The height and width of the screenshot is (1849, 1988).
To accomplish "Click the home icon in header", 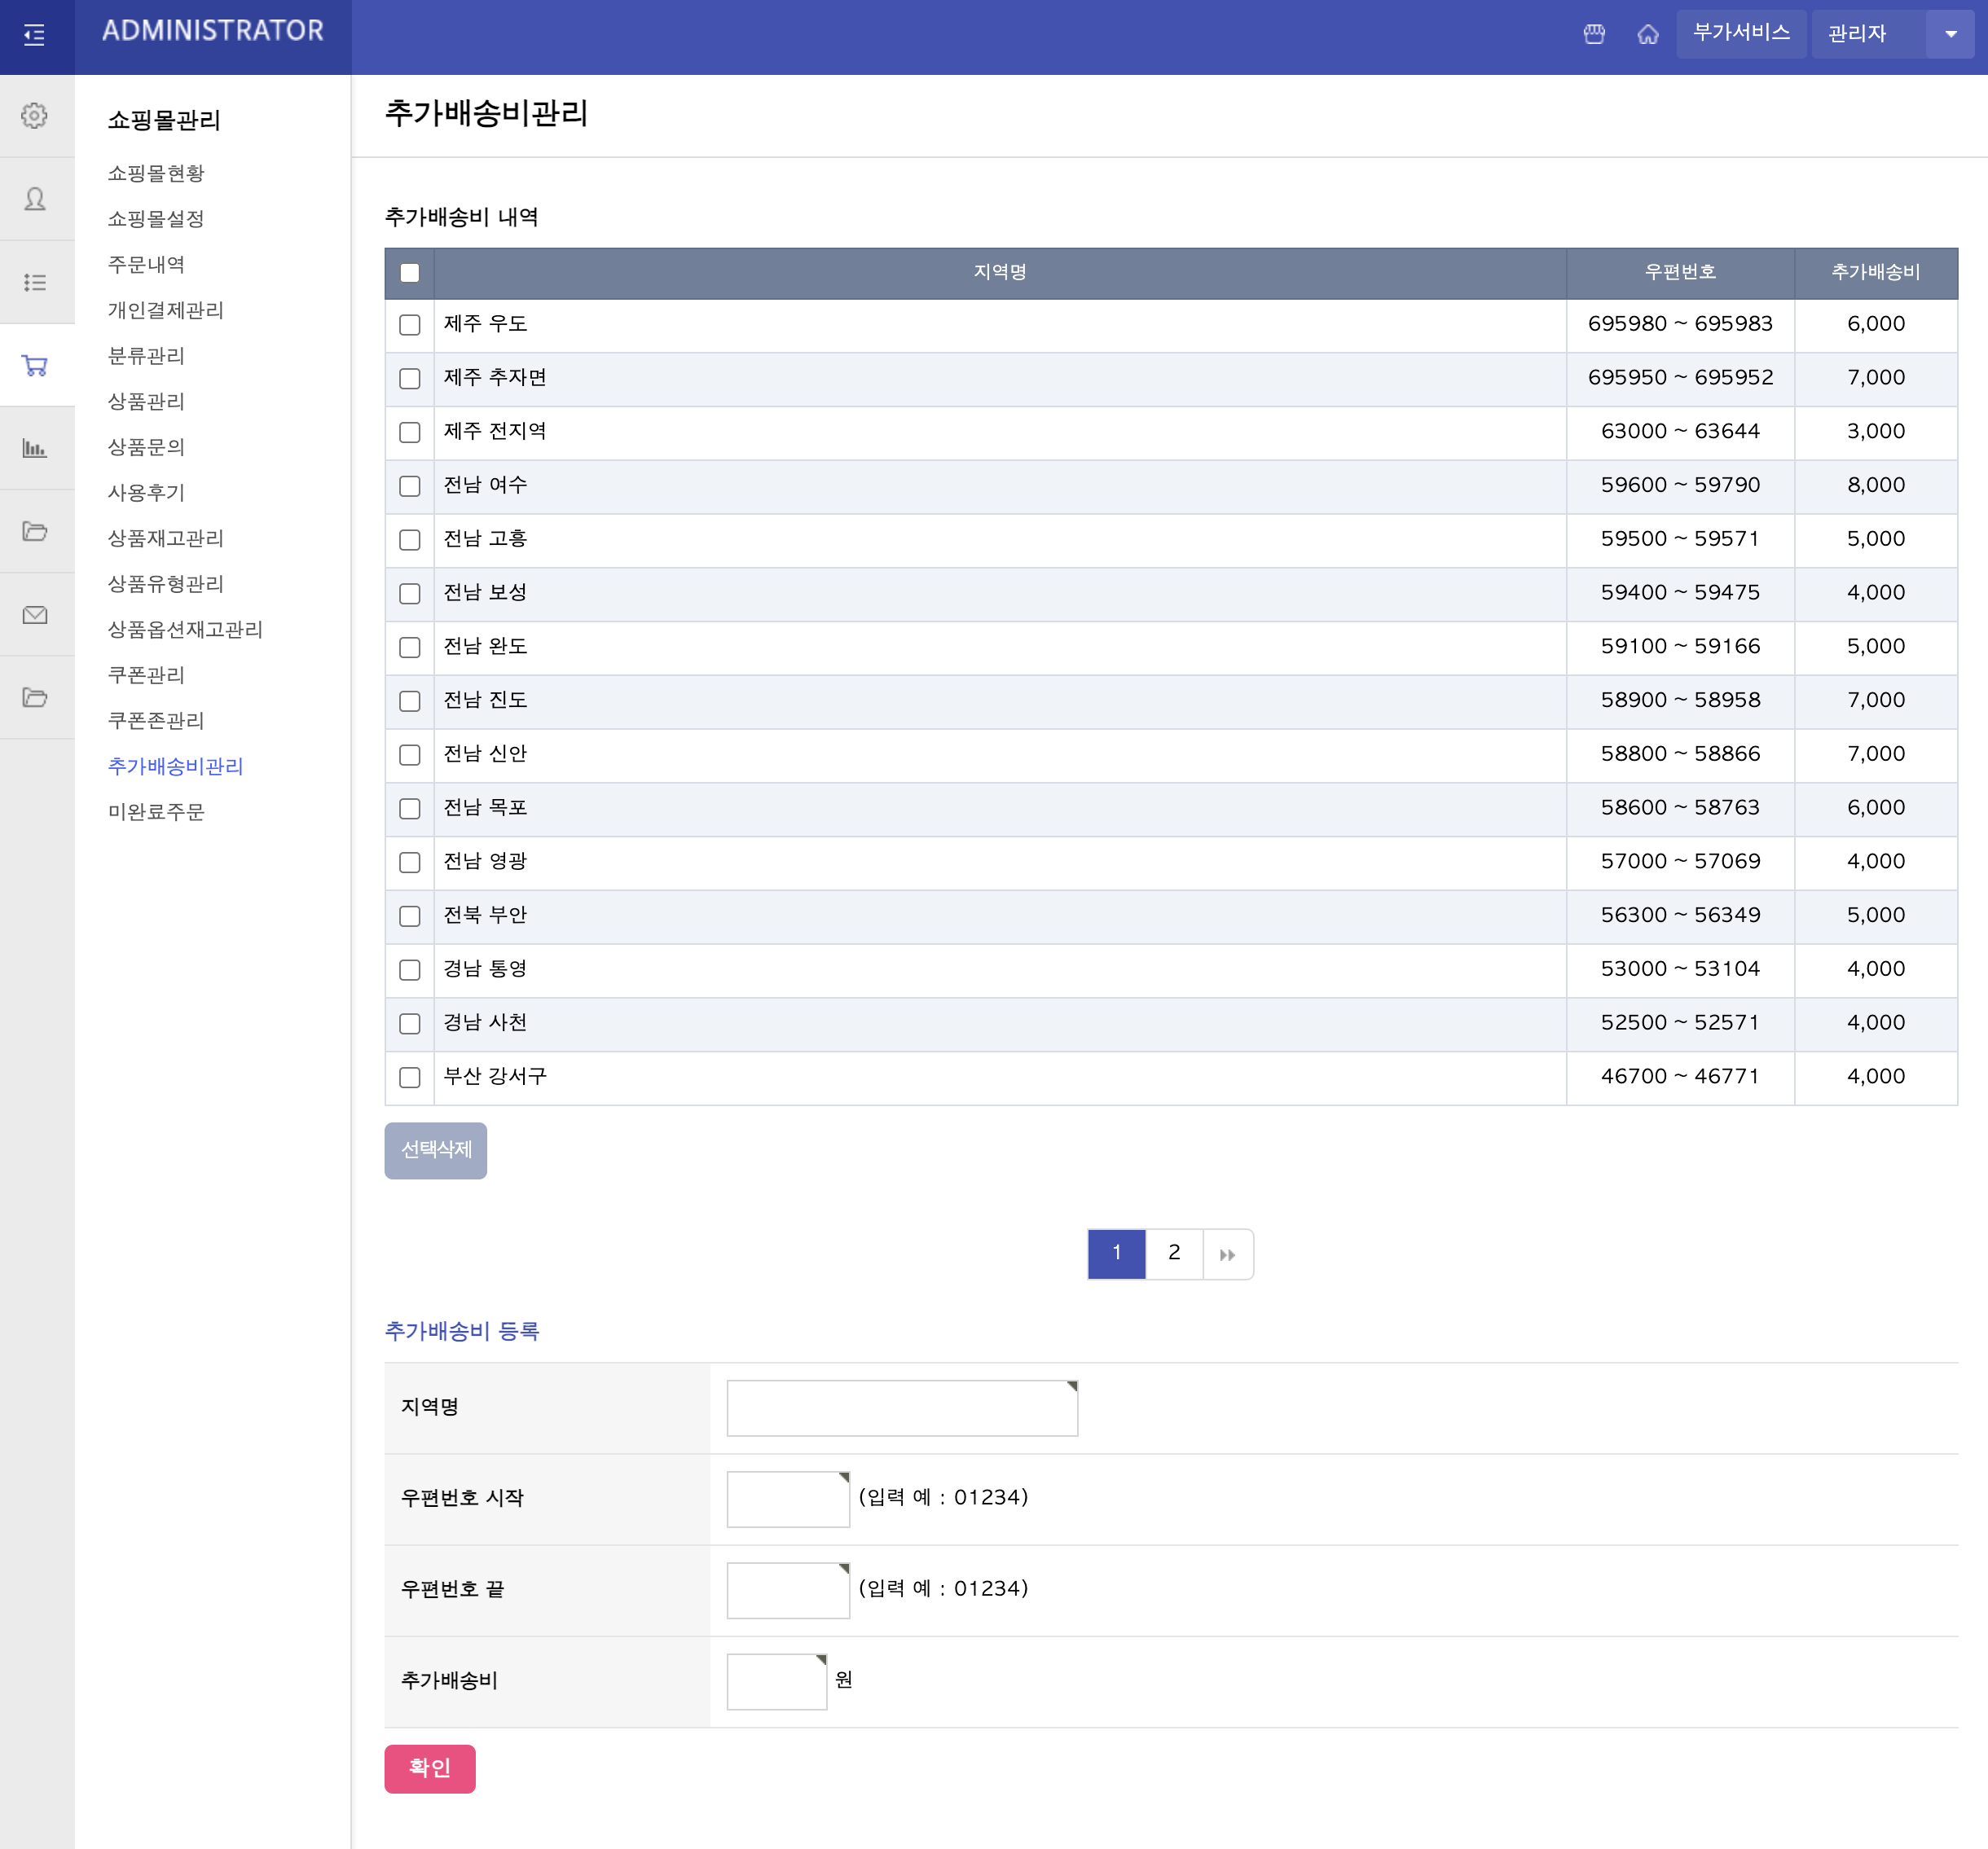I will [1648, 35].
